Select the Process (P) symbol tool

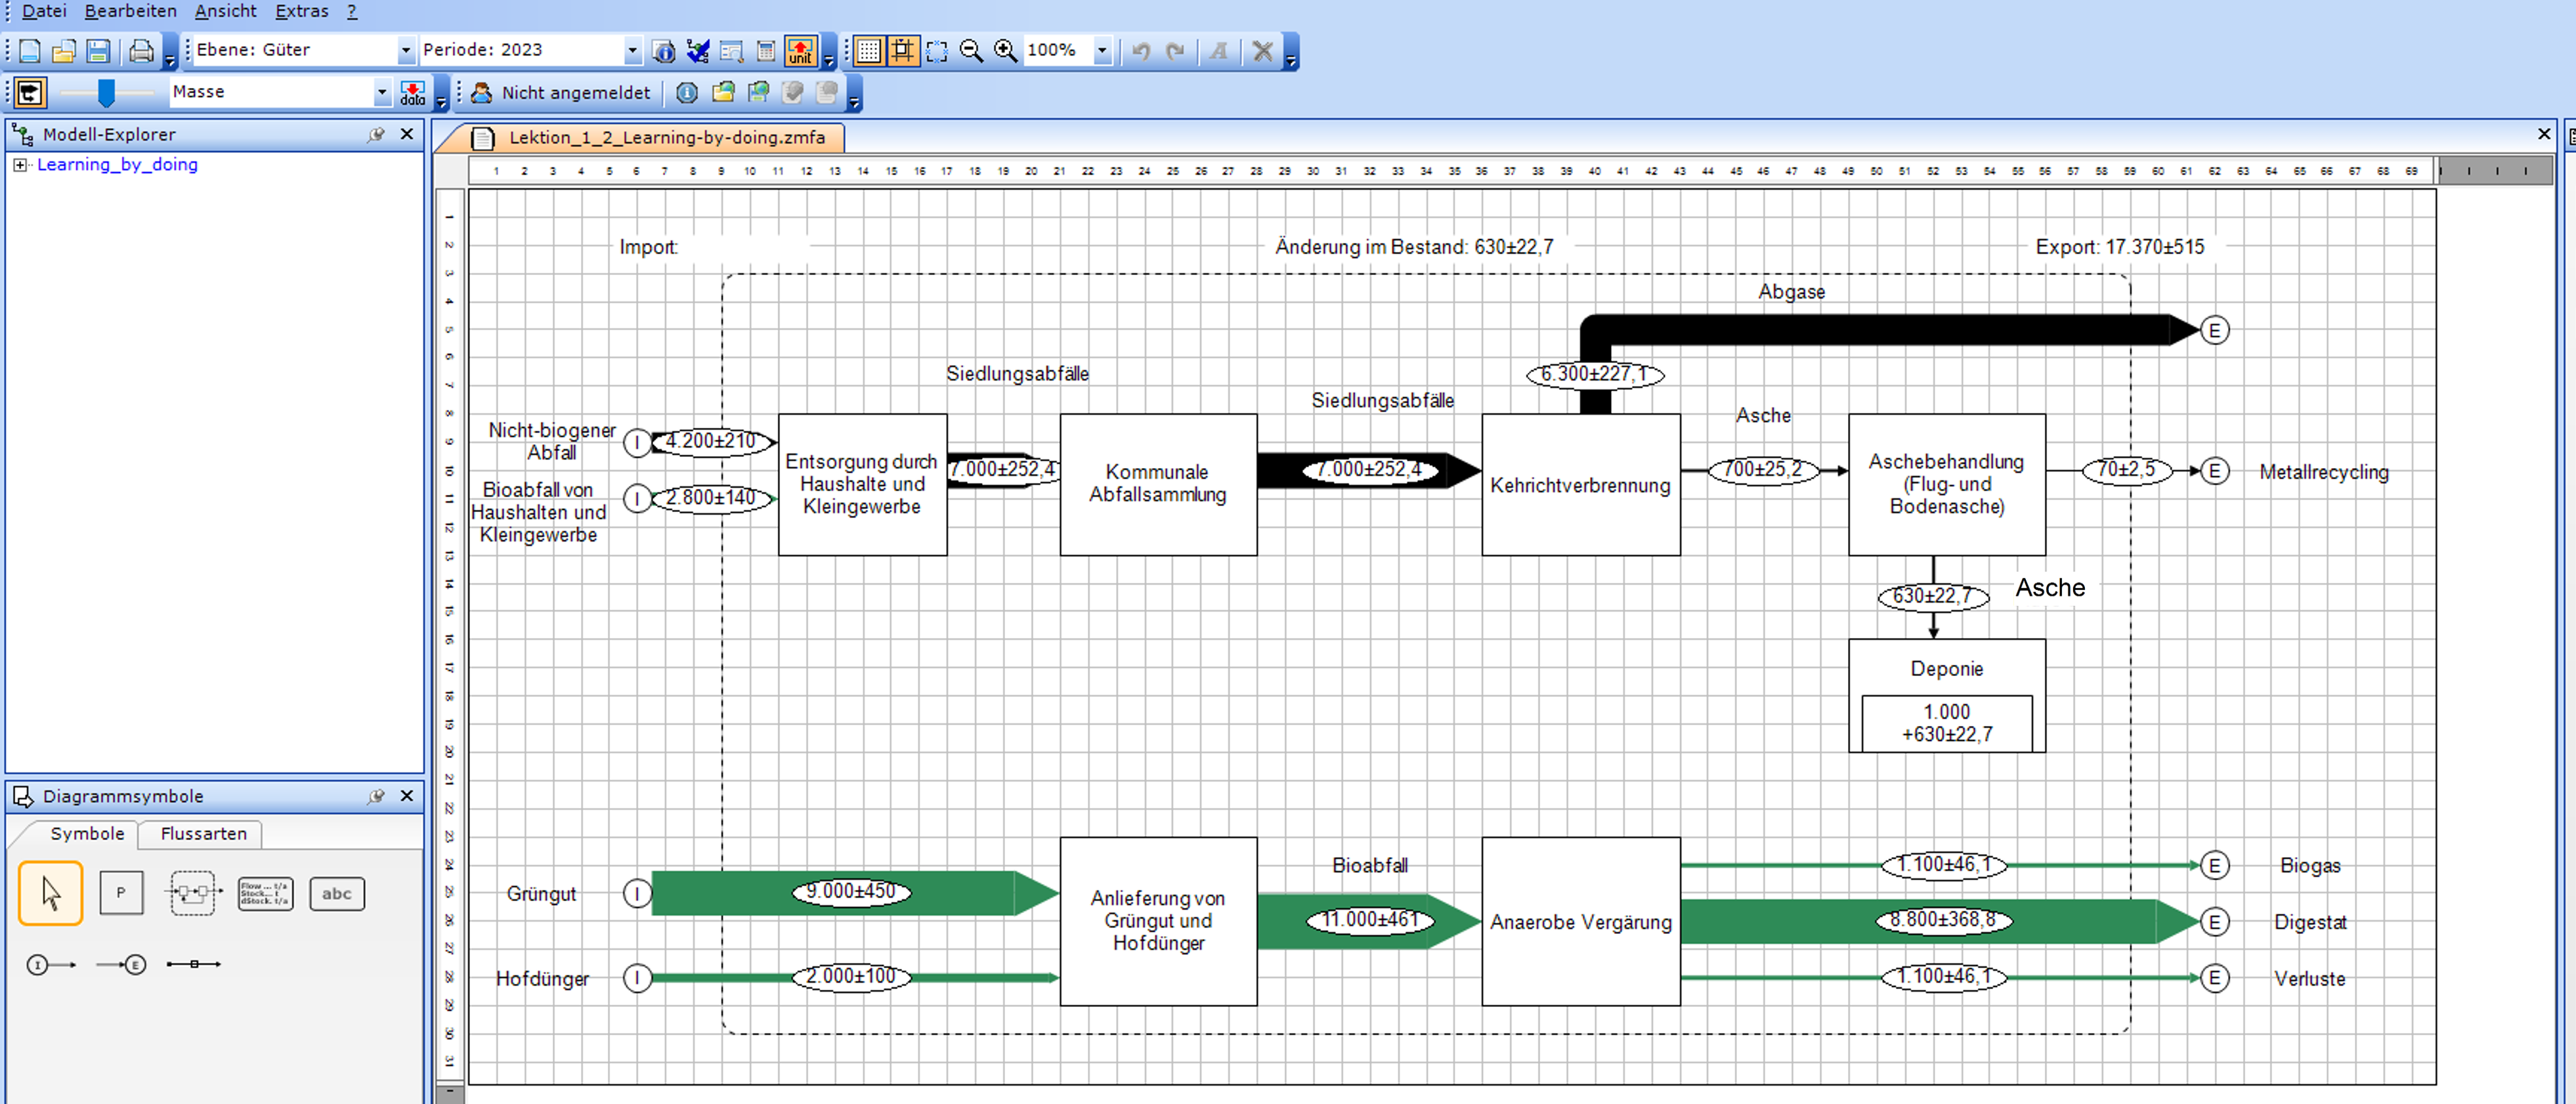pyautogui.click(x=121, y=893)
